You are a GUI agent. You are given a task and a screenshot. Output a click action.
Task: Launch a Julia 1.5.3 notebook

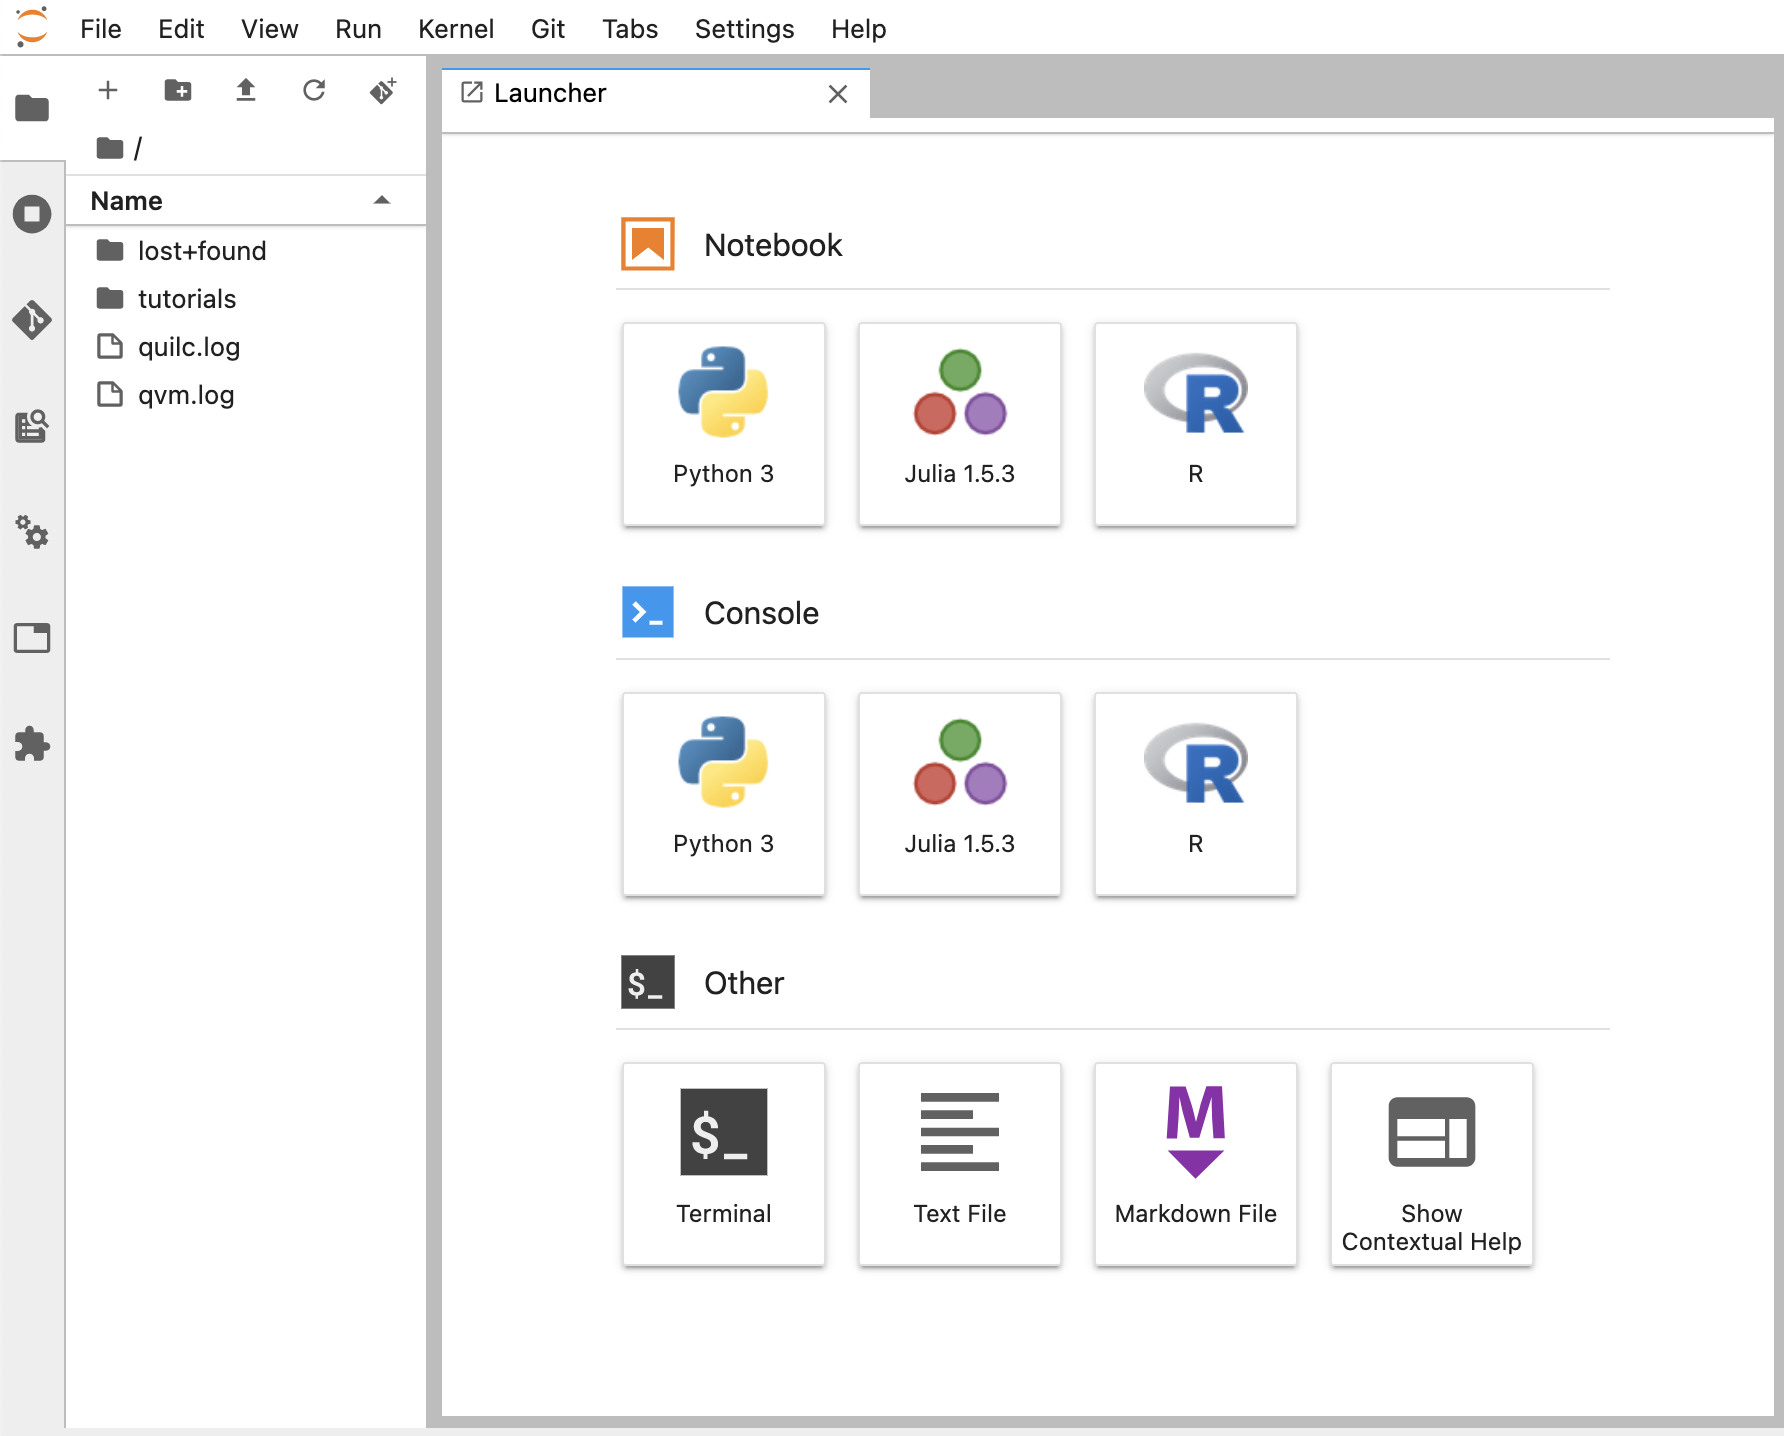pyautogui.click(x=960, y=424)
